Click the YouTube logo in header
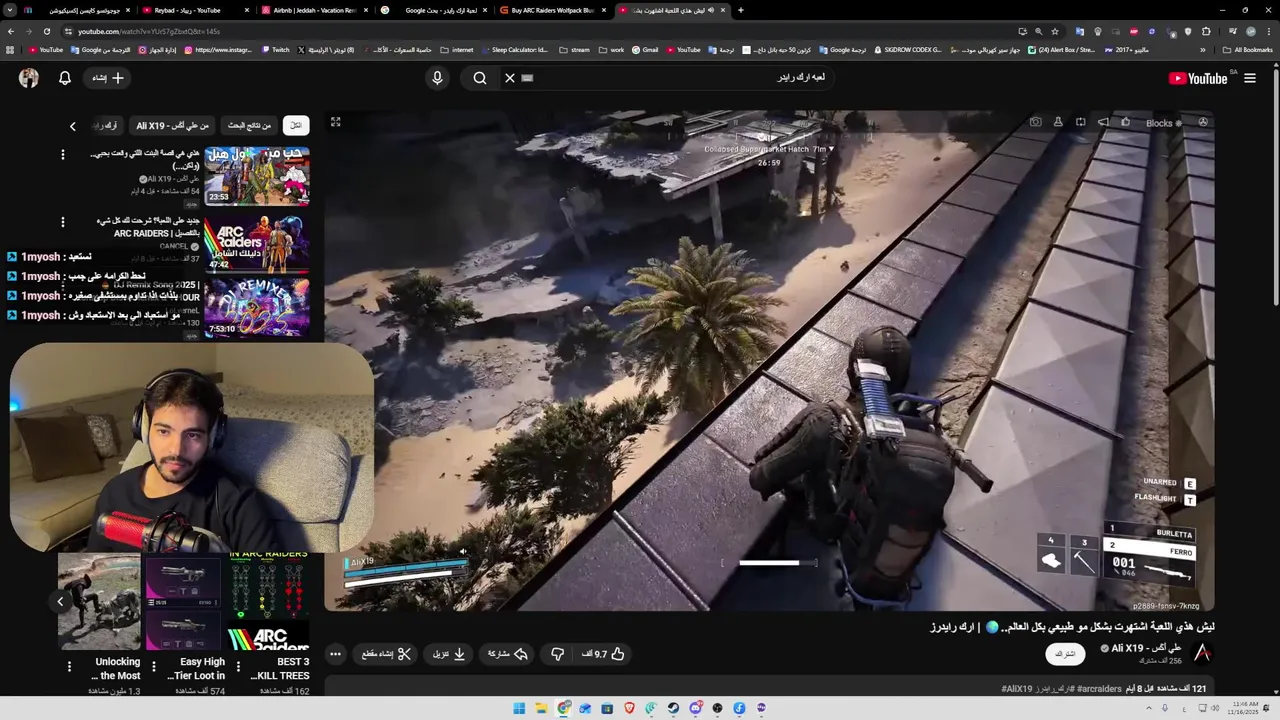 (x=1198, y=78)
